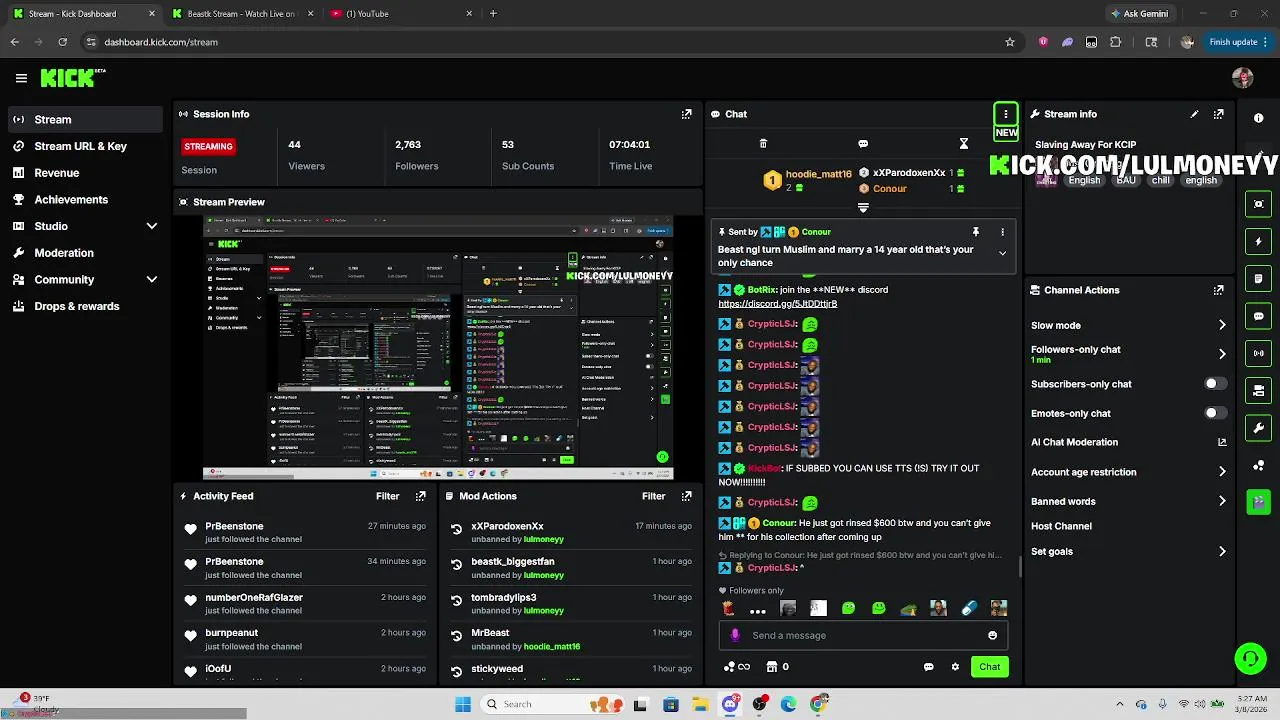Click the stream preview frame icon in right sidebar
The width and height of the screenshot is (1280, 720).
(1258, 204)
